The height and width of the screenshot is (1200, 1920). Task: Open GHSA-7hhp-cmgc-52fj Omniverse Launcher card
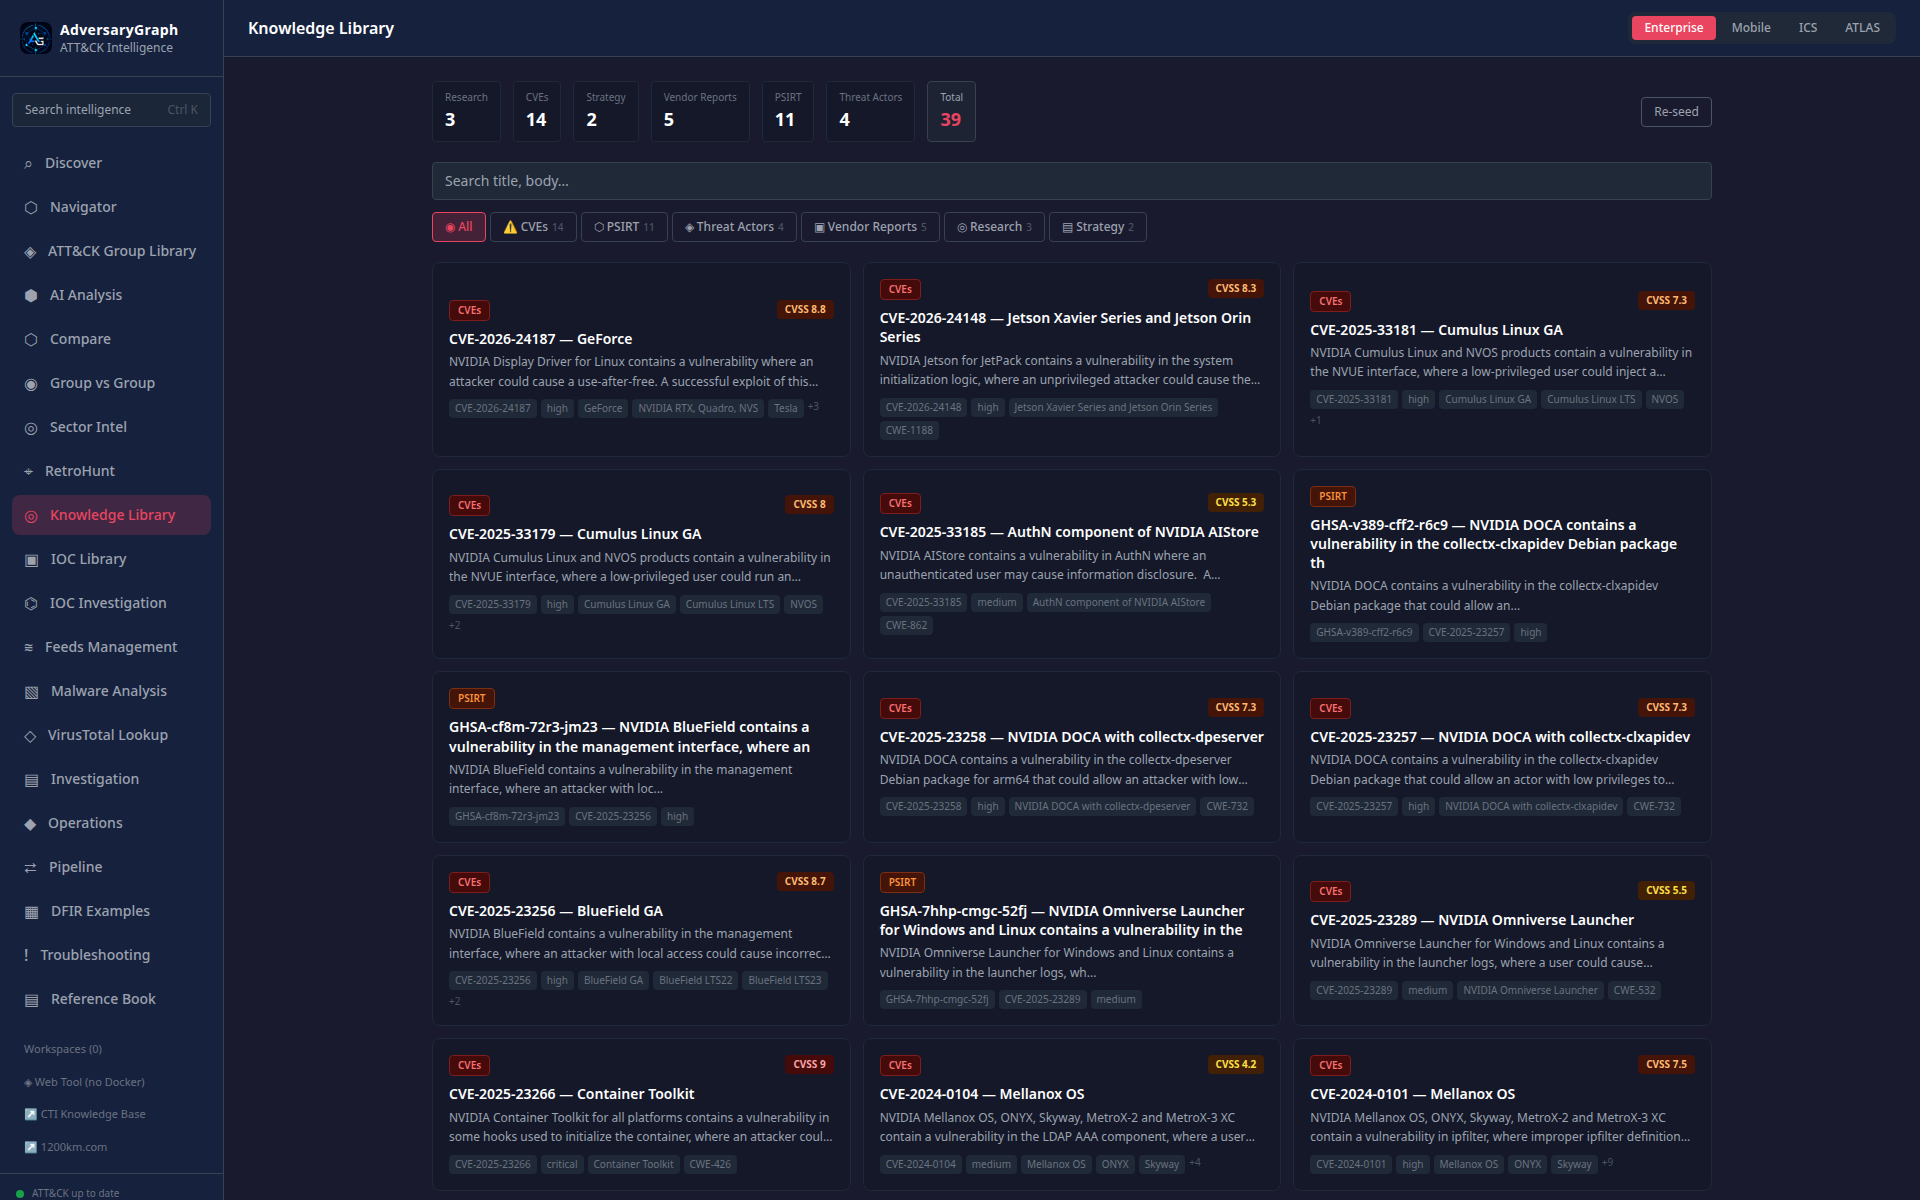[1071, 940]
